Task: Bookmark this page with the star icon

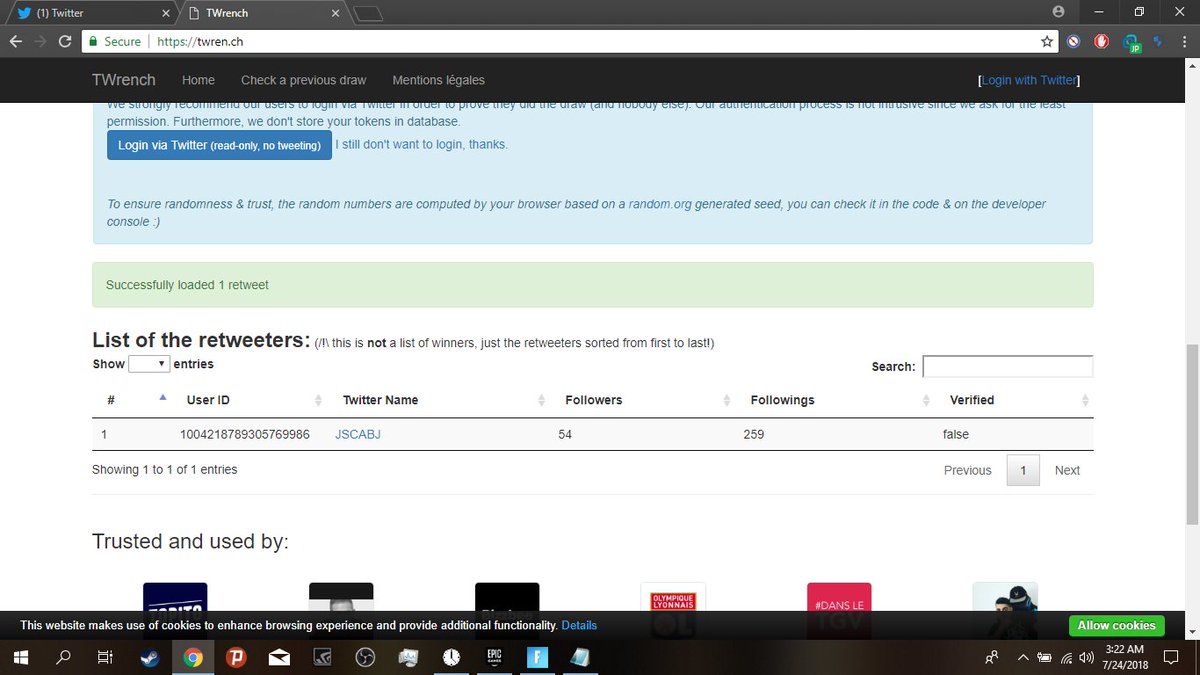Action: coord(1047,42)
